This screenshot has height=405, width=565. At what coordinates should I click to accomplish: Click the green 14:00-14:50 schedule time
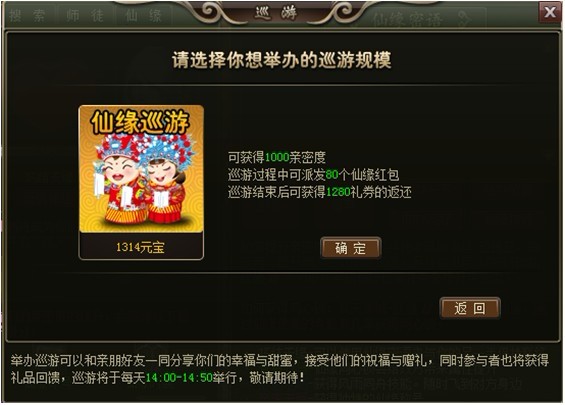(x=179, y=378)
